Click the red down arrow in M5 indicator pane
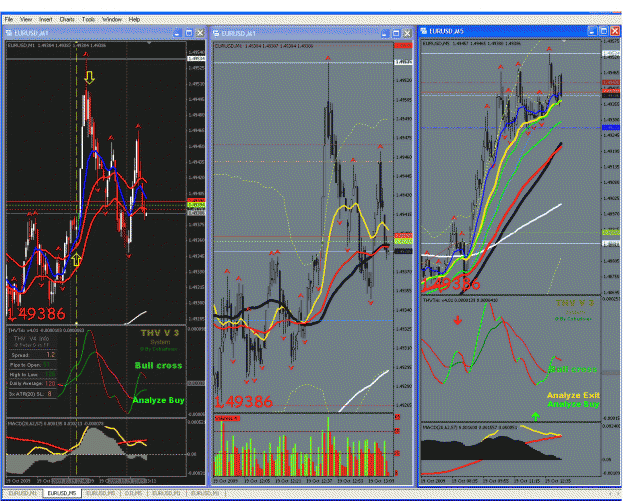This screenshot has height=501, width=625. (458, 320)
